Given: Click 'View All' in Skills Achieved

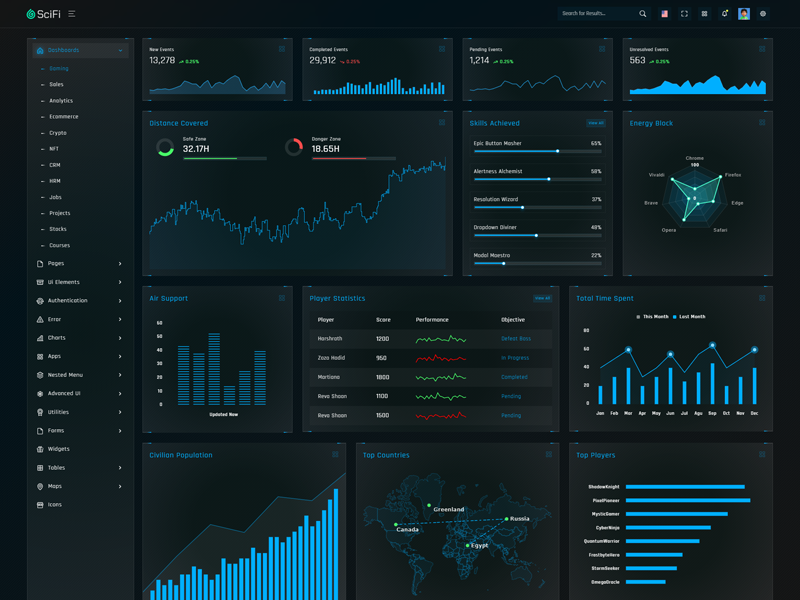Looking at the screenshot, I should click(x=596, y=123).
